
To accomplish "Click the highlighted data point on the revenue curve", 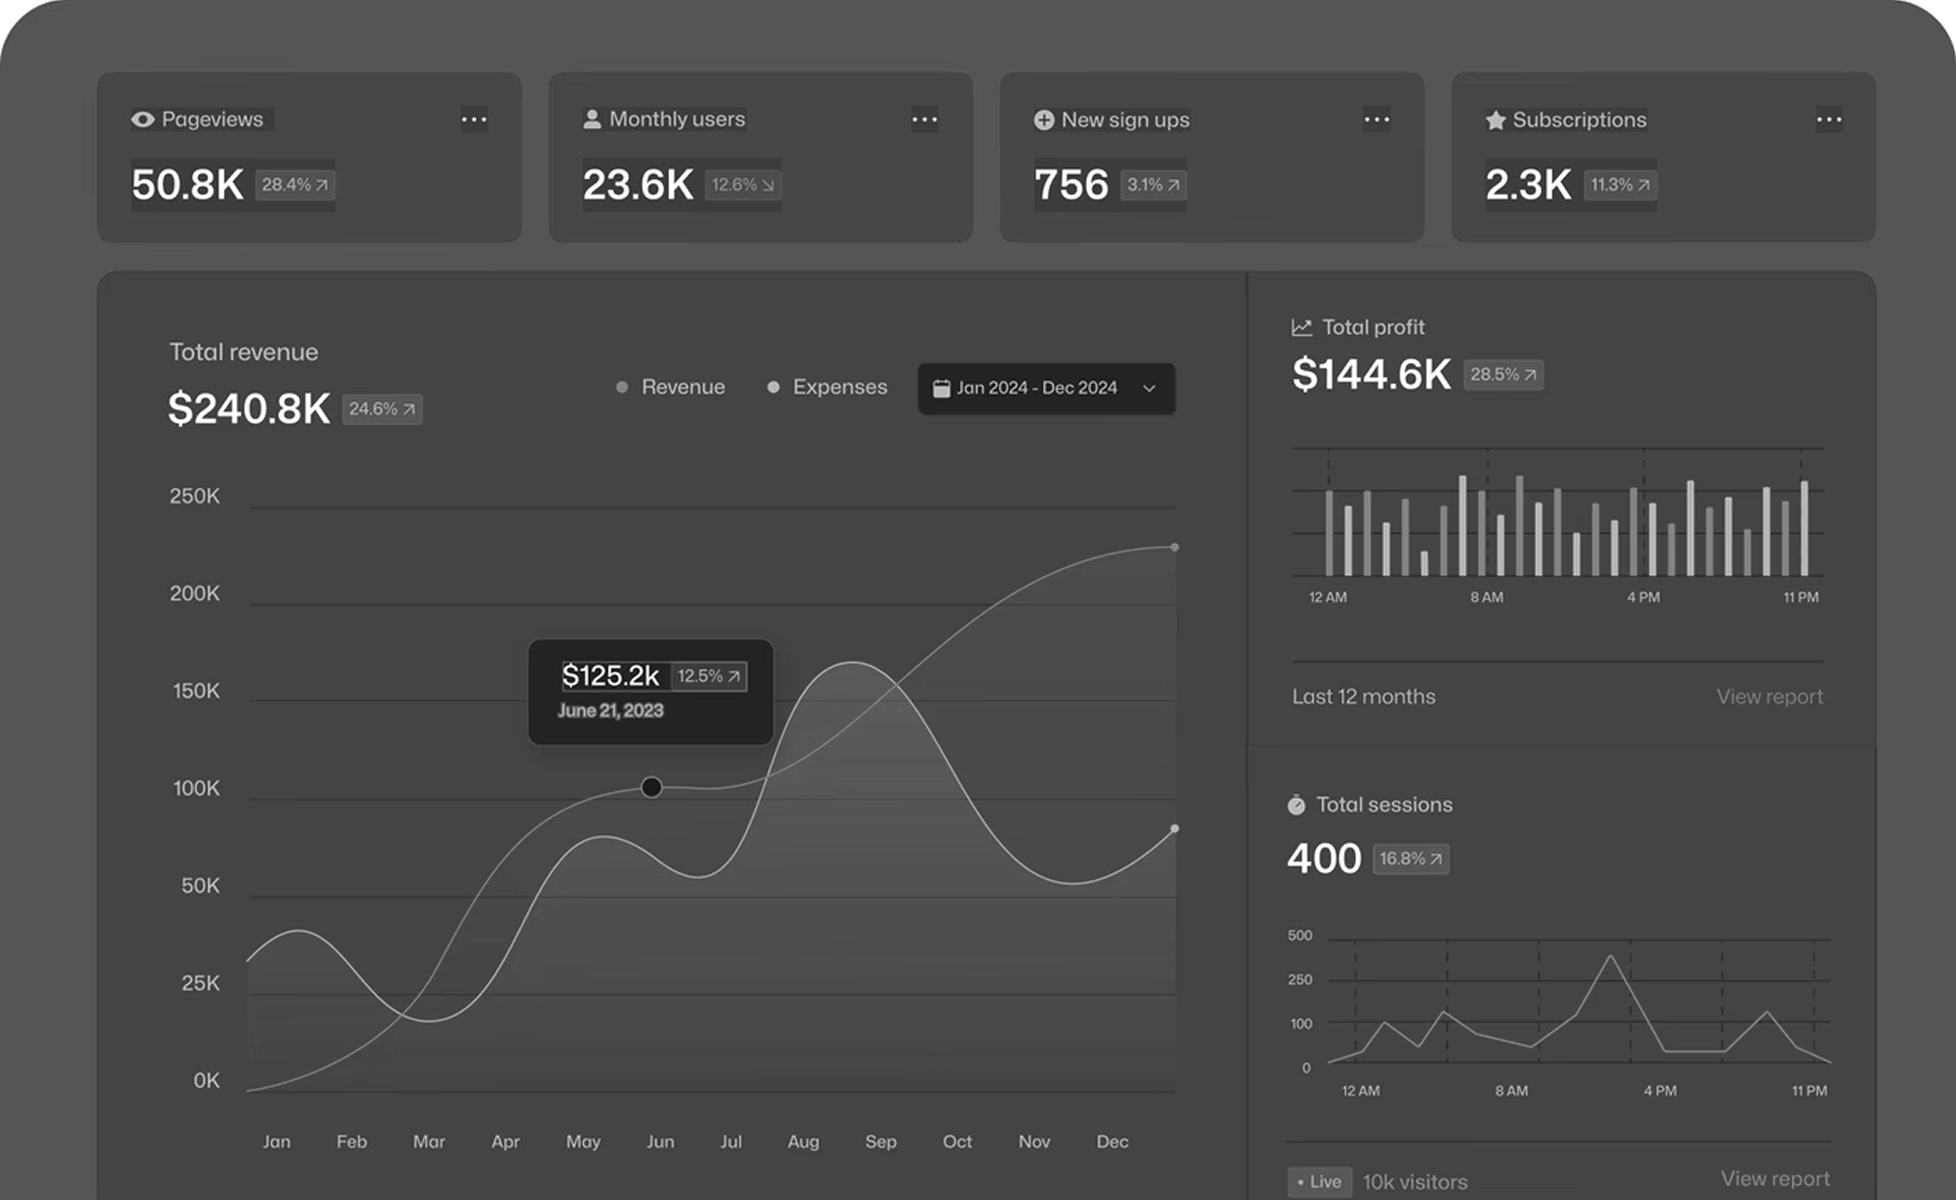I will 651,787.
